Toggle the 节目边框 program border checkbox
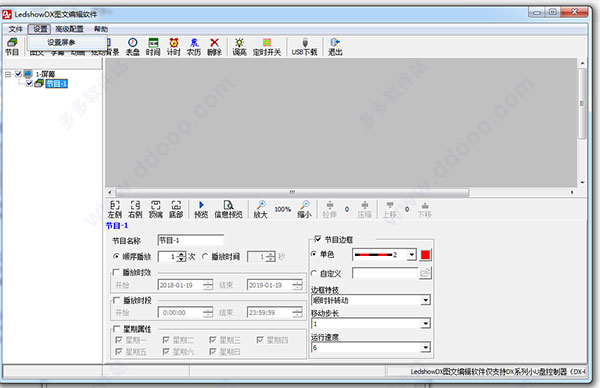600x388 pixels. [x=318, y=239]
